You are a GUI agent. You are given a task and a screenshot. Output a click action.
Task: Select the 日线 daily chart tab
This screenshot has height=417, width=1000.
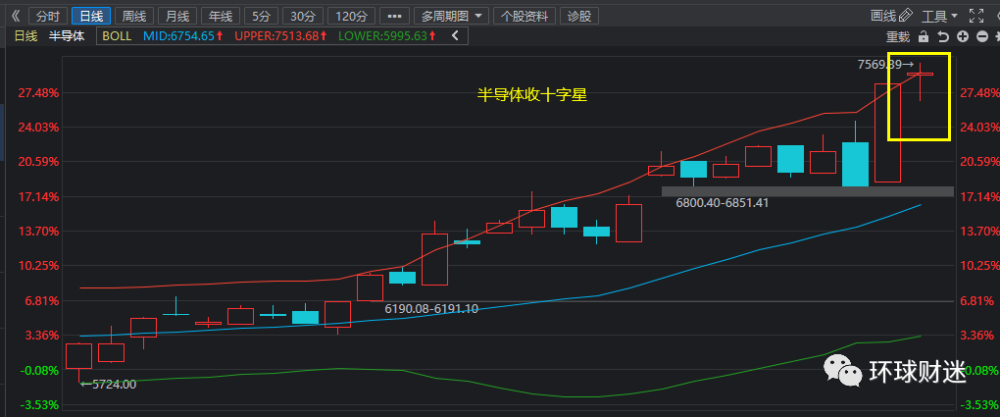[x=91, y=16]
